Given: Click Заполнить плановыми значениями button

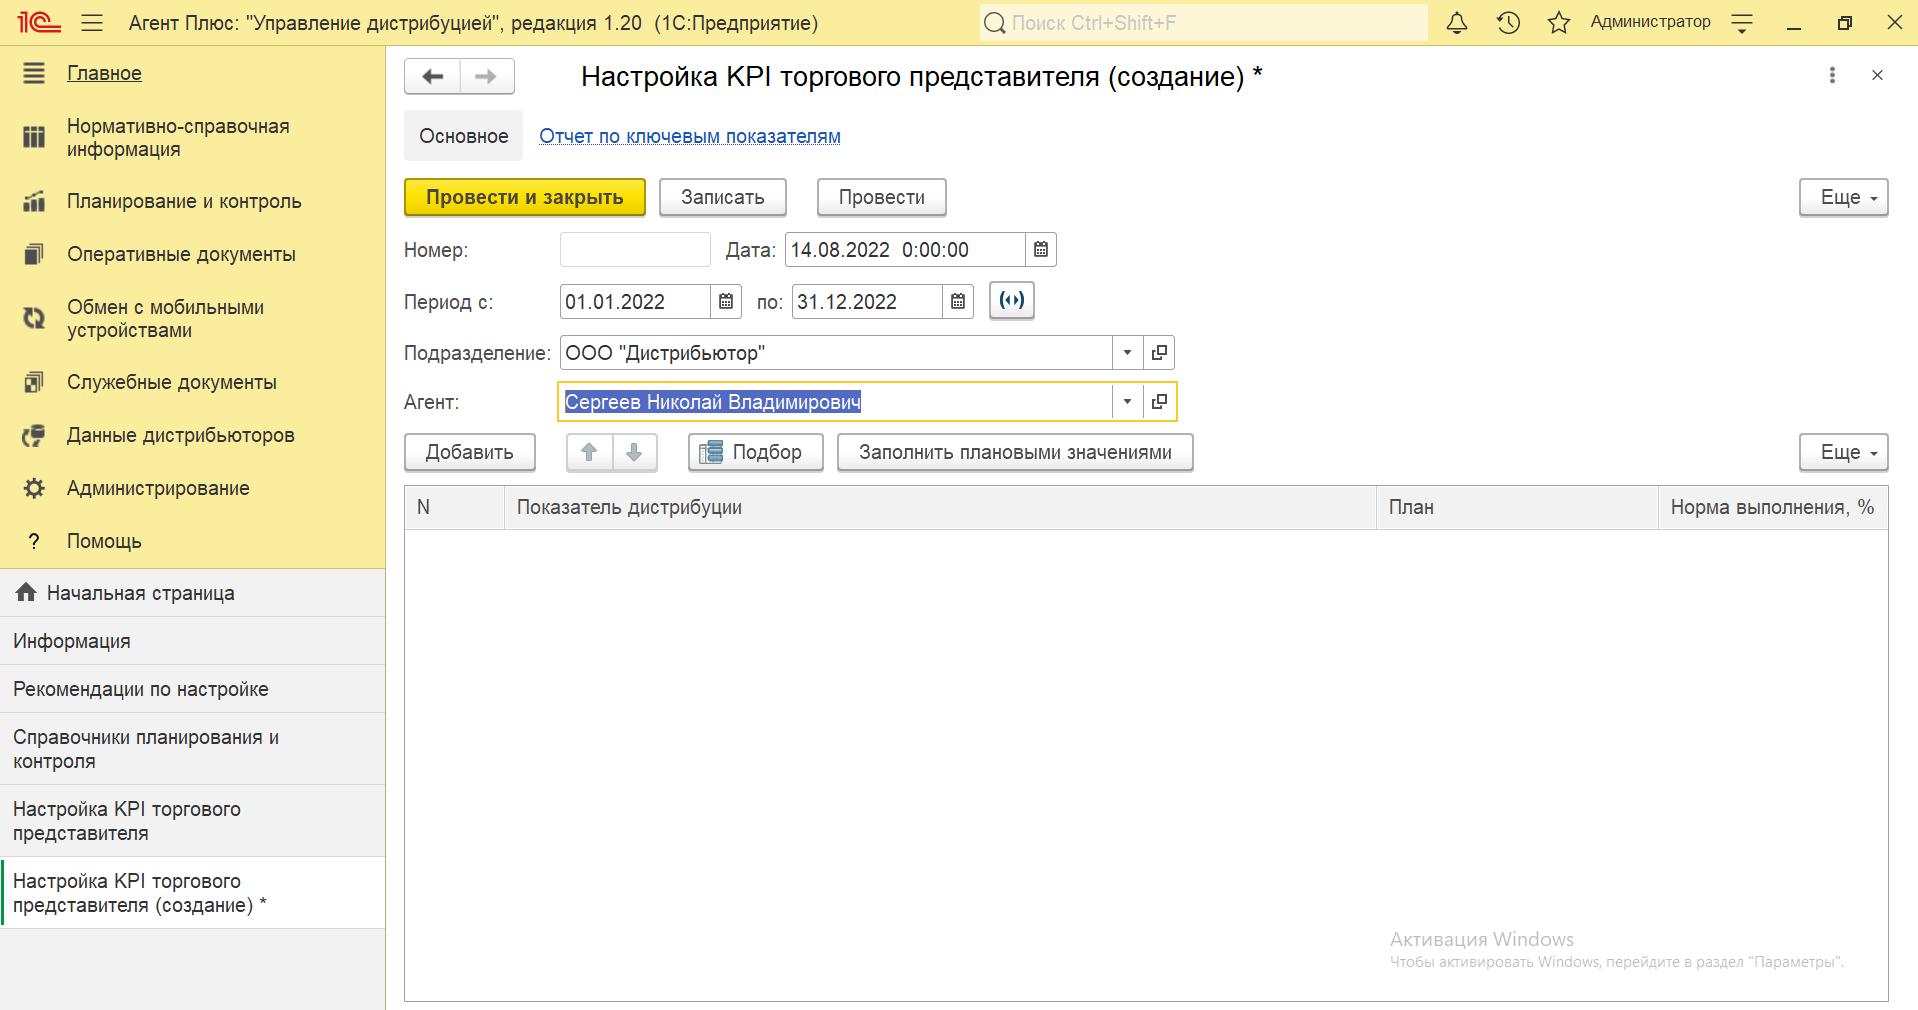Looking at the screenshot, I should click(1015, 452).
